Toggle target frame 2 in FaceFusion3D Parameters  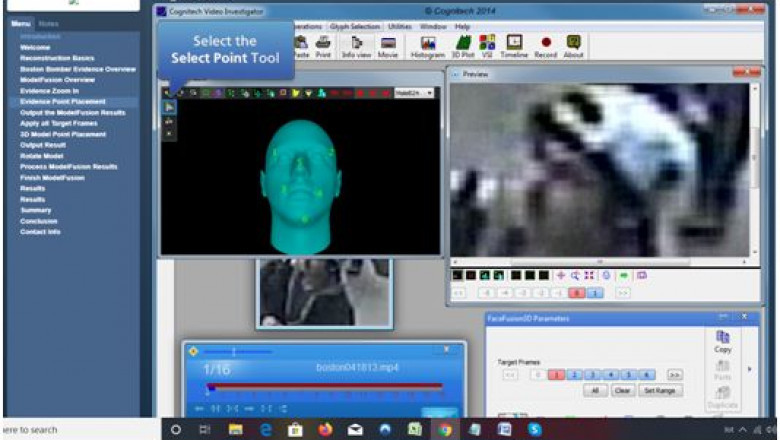575,375
